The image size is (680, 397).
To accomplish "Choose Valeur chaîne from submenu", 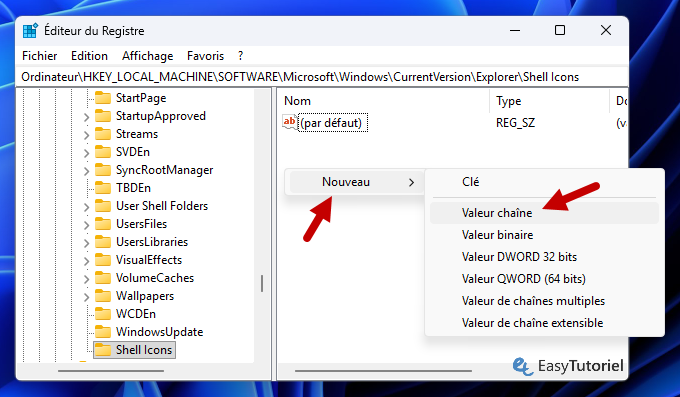I will (544, 213).
